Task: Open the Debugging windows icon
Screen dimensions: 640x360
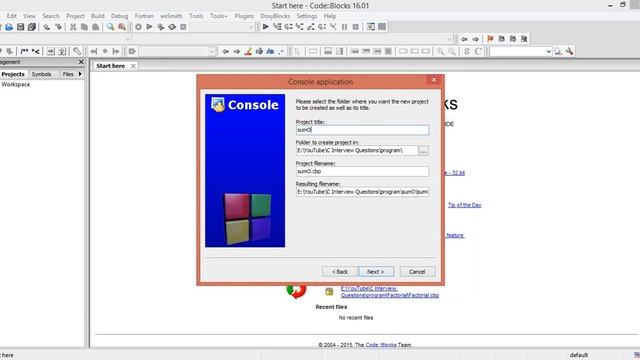Action: tap(371, 27)
